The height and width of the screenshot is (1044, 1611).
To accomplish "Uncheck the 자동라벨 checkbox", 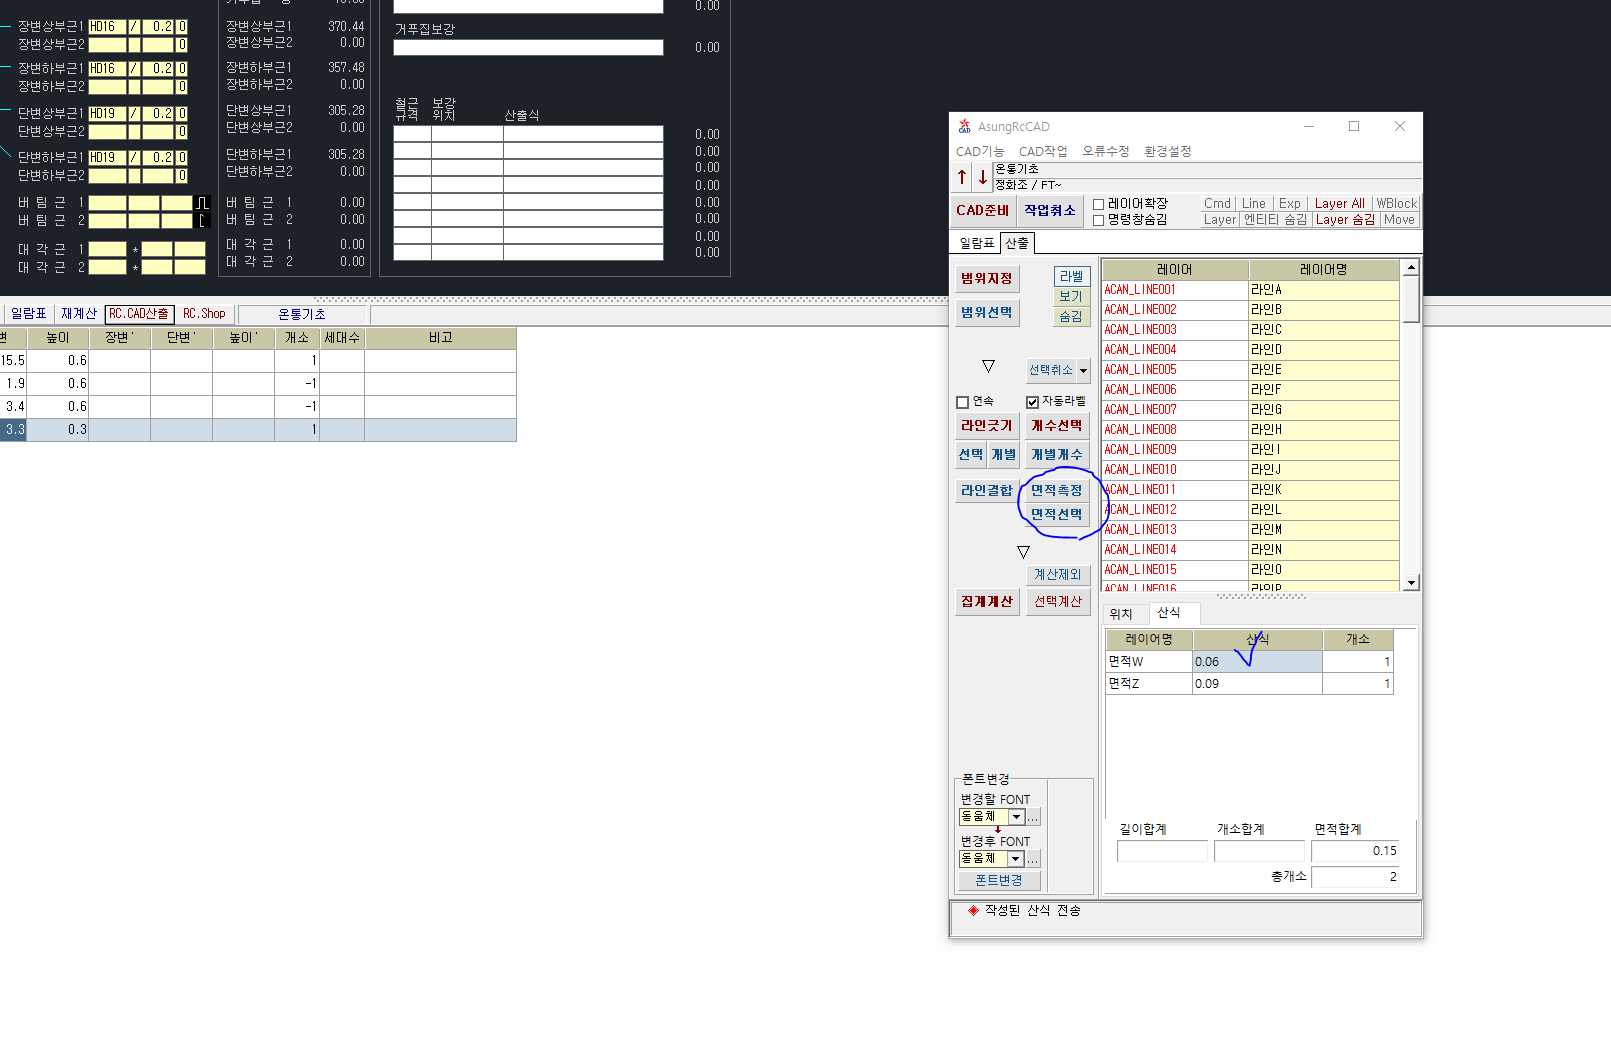I will click(x=1033, y=402).
